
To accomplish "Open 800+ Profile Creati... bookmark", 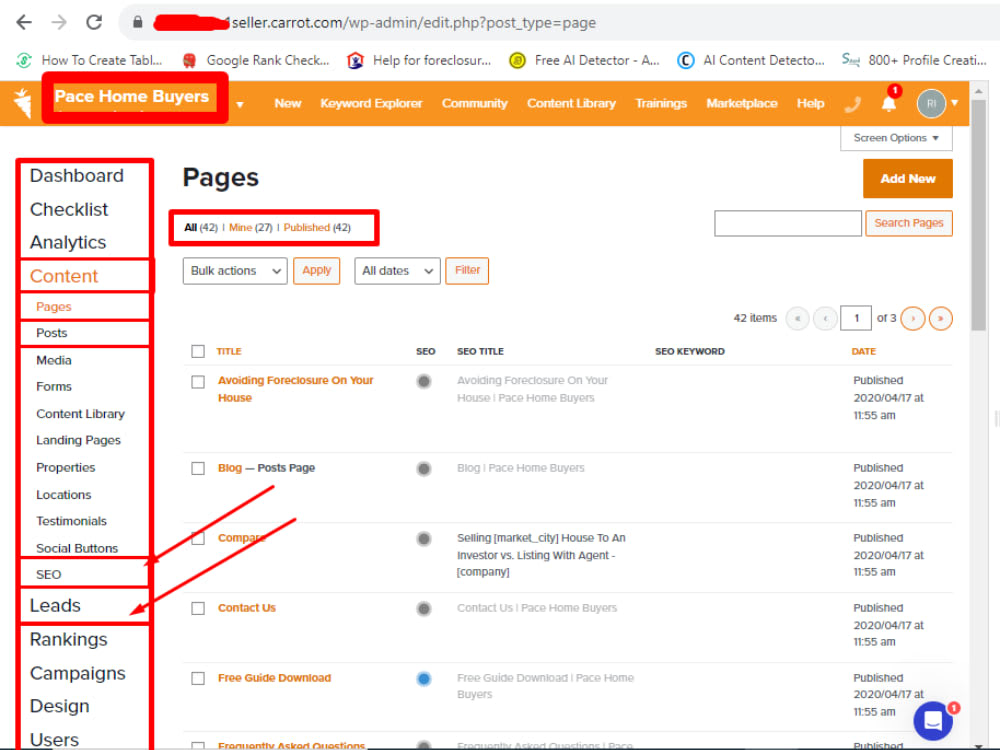I will [x=915, y=60].
